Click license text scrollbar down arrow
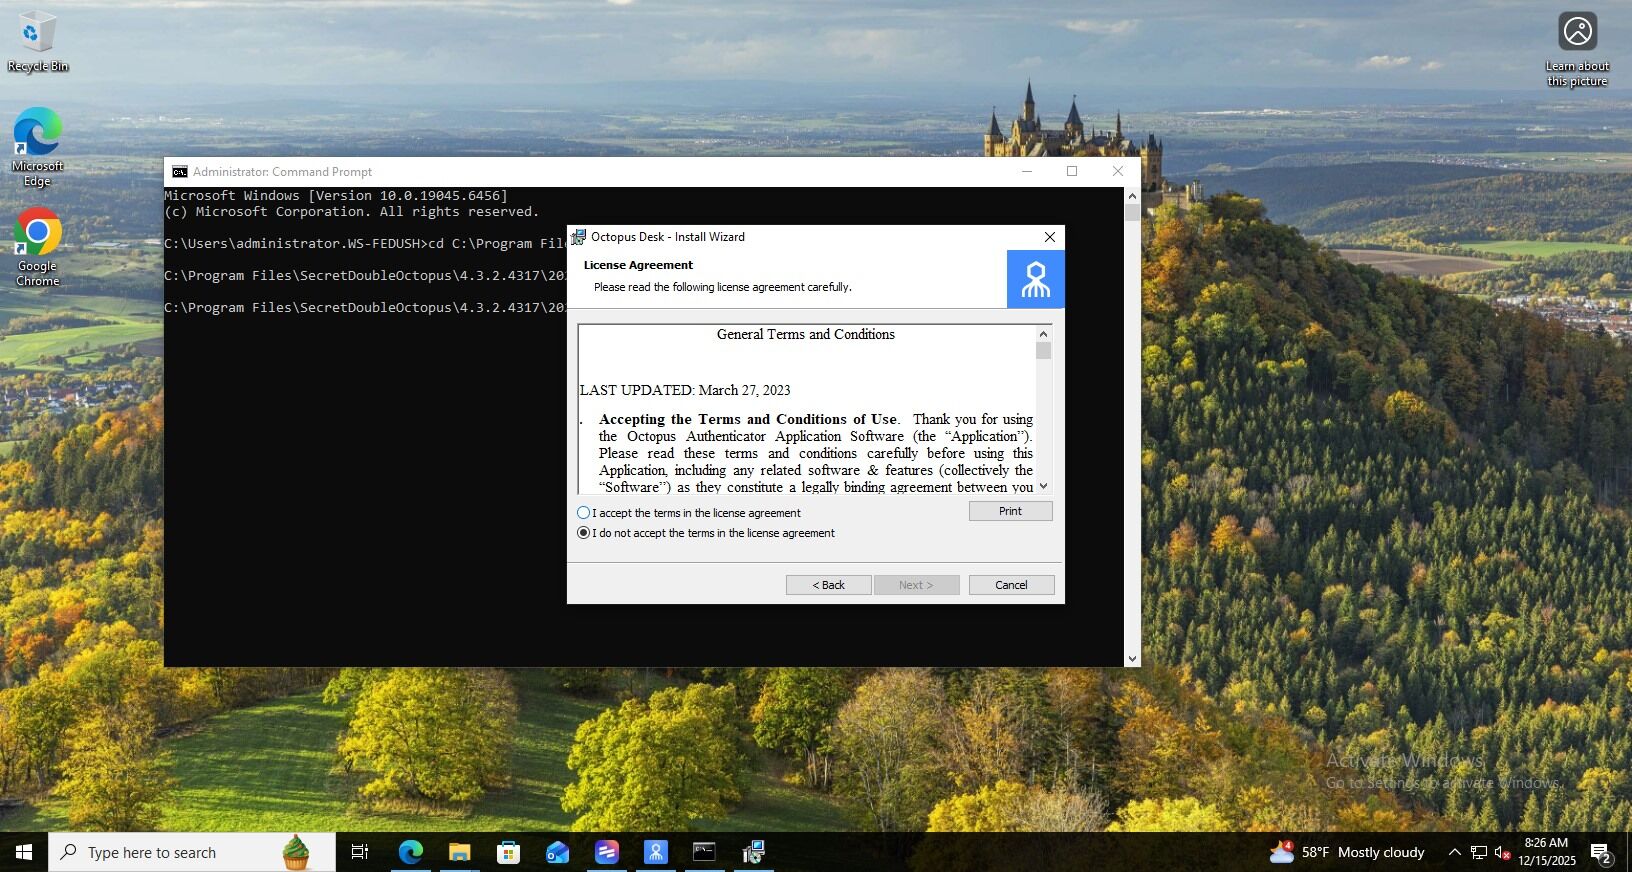1632x872 pixels. (x=1043, y=486)
